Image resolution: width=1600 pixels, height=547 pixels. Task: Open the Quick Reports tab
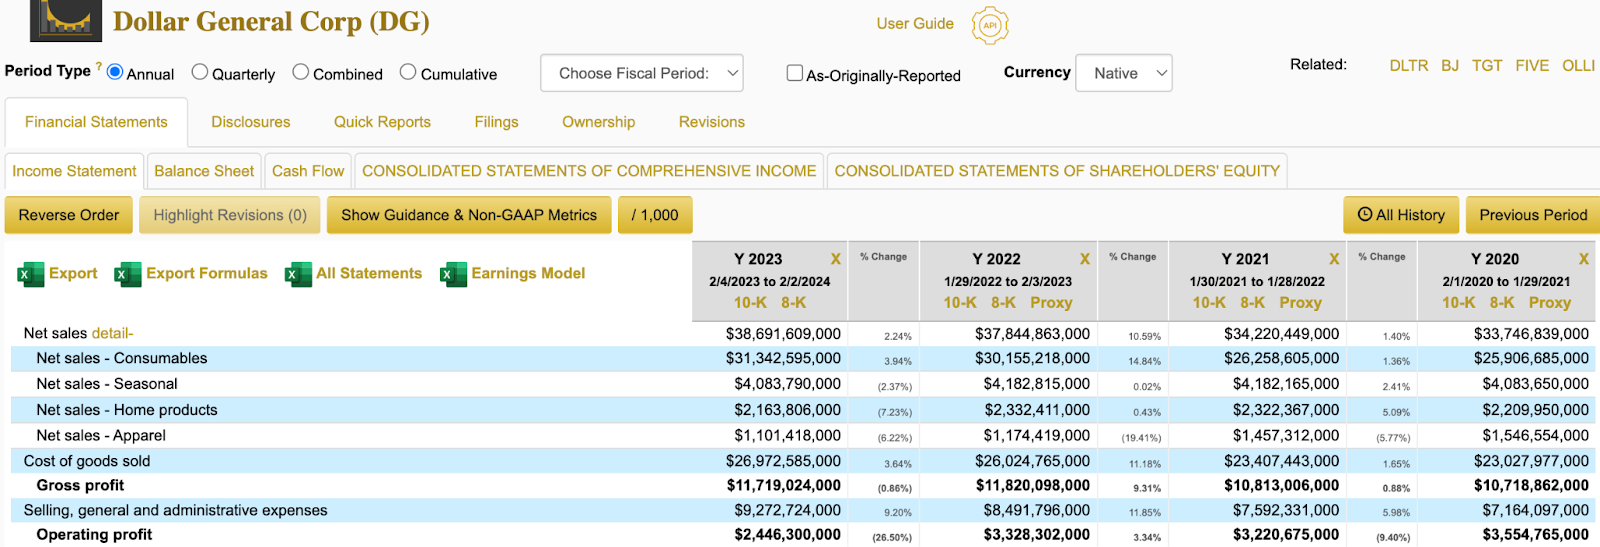point(382,122)
